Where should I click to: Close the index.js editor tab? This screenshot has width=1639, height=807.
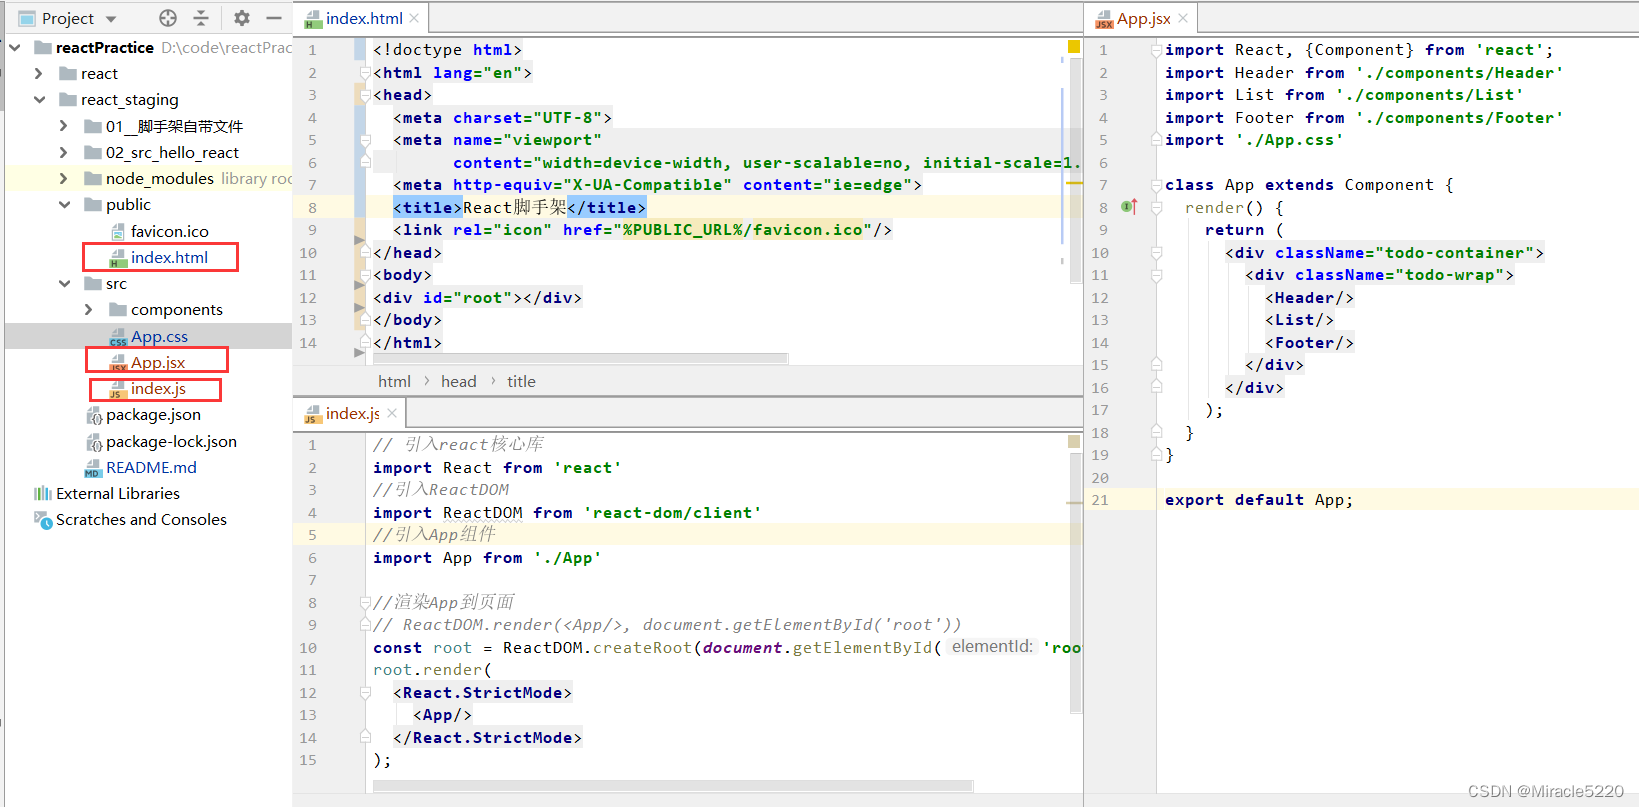pyautogui.click(x=392, y=413)
